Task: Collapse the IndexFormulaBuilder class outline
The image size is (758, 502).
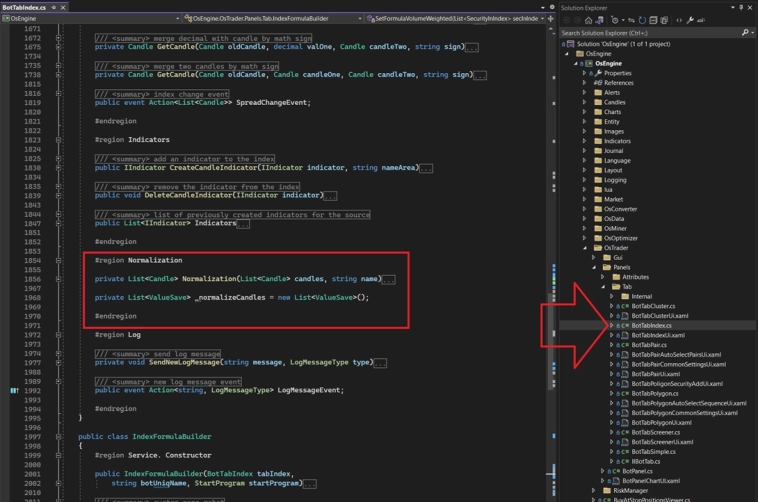Action: point(58,437)
